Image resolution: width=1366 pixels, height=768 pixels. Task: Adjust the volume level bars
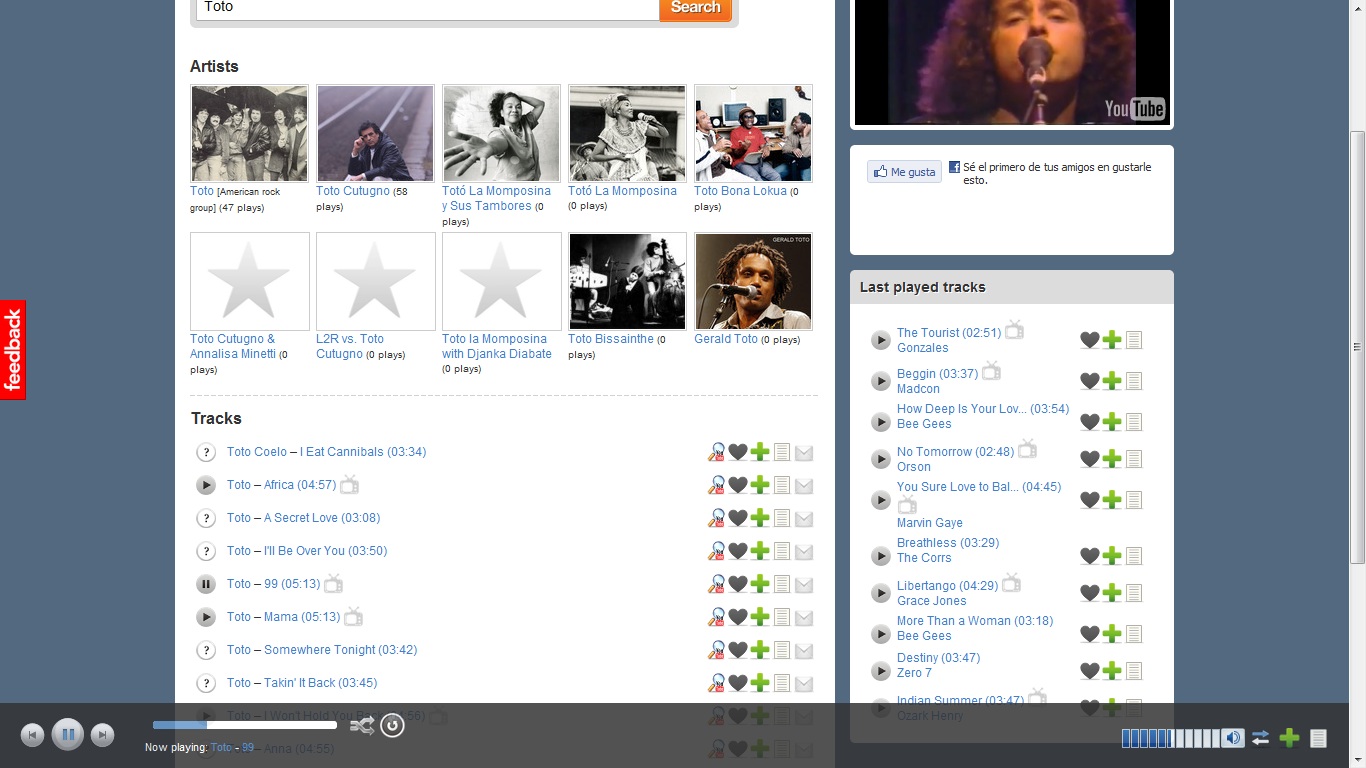coord(1170,738)
